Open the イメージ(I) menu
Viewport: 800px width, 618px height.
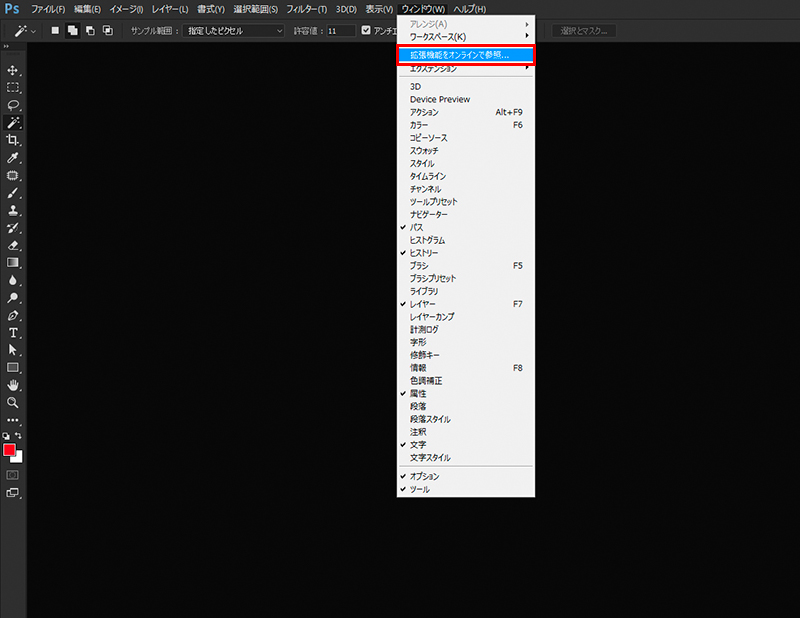click(x=126, y=9)
